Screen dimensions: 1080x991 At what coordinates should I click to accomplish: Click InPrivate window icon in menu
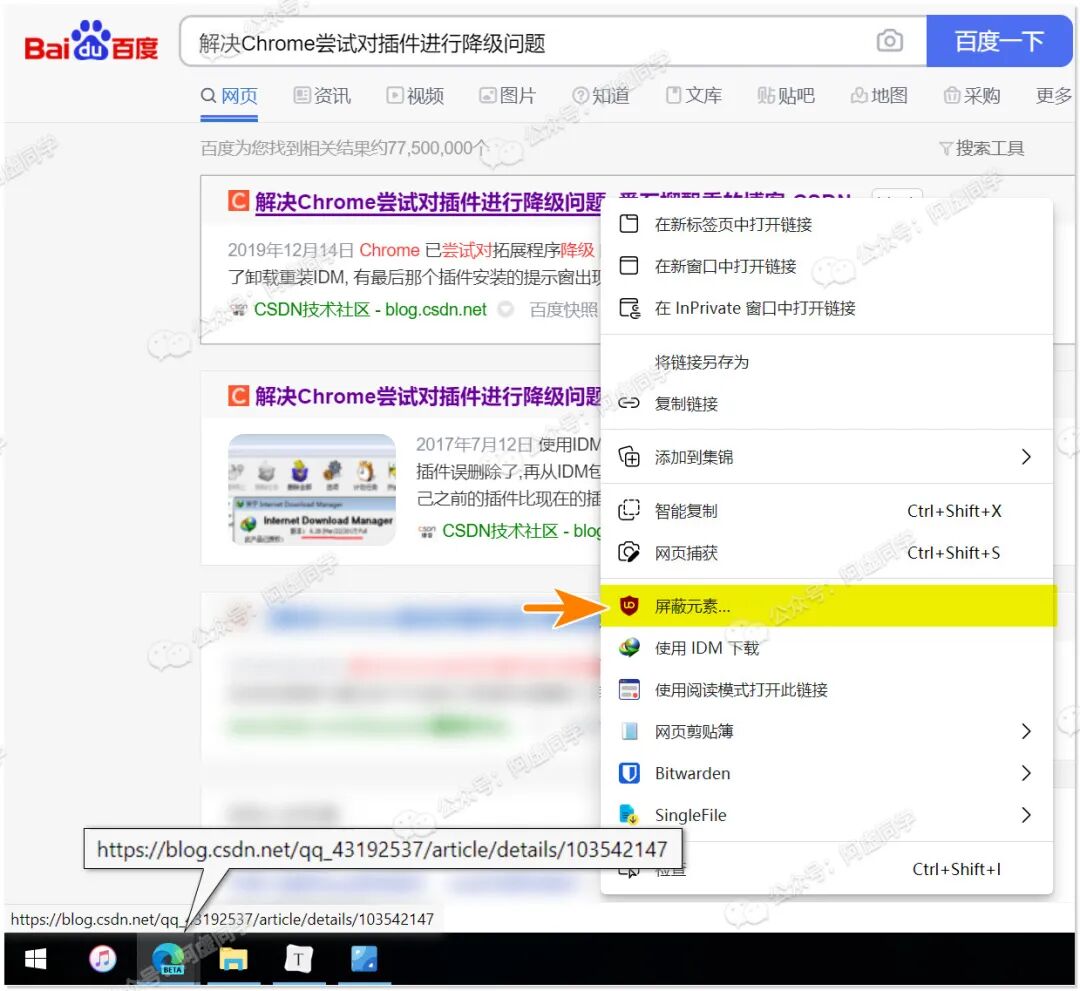630,308
